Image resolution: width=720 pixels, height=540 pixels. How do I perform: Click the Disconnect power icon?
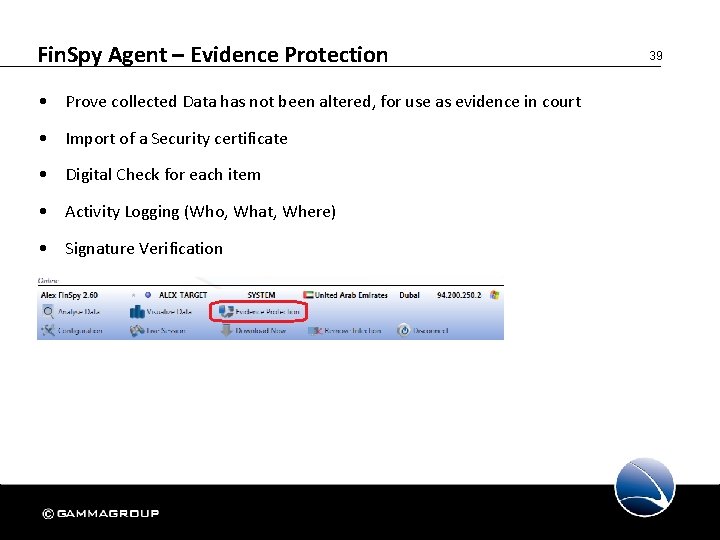(404, 330)
